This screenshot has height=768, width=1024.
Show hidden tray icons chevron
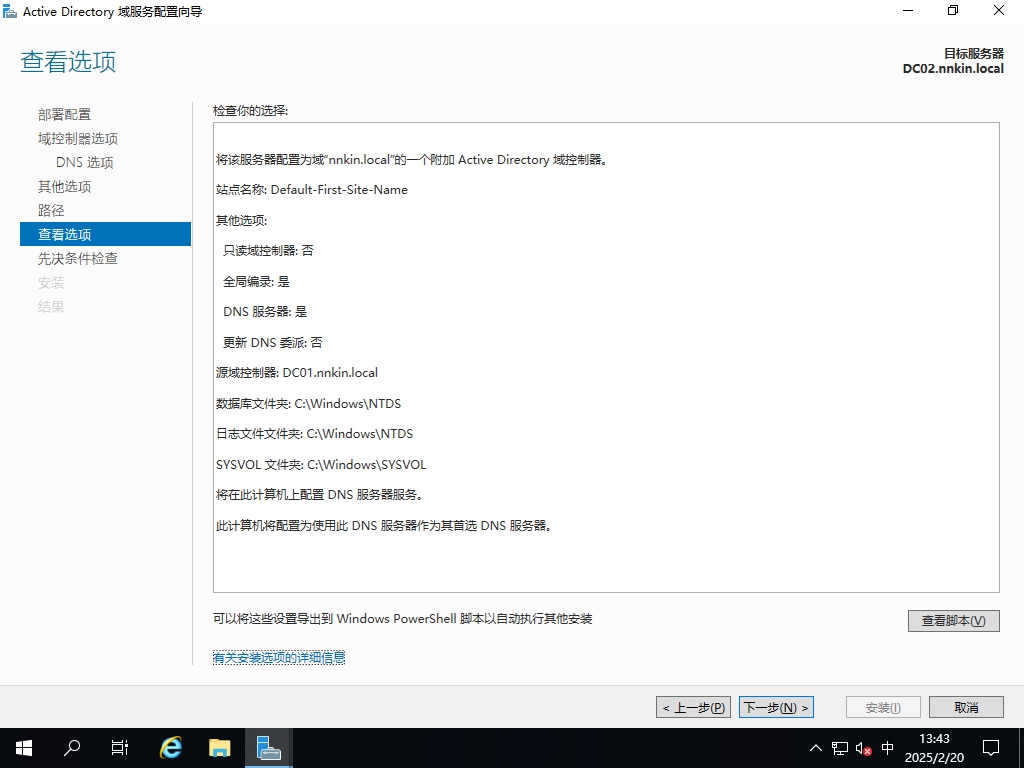(816, 748)
